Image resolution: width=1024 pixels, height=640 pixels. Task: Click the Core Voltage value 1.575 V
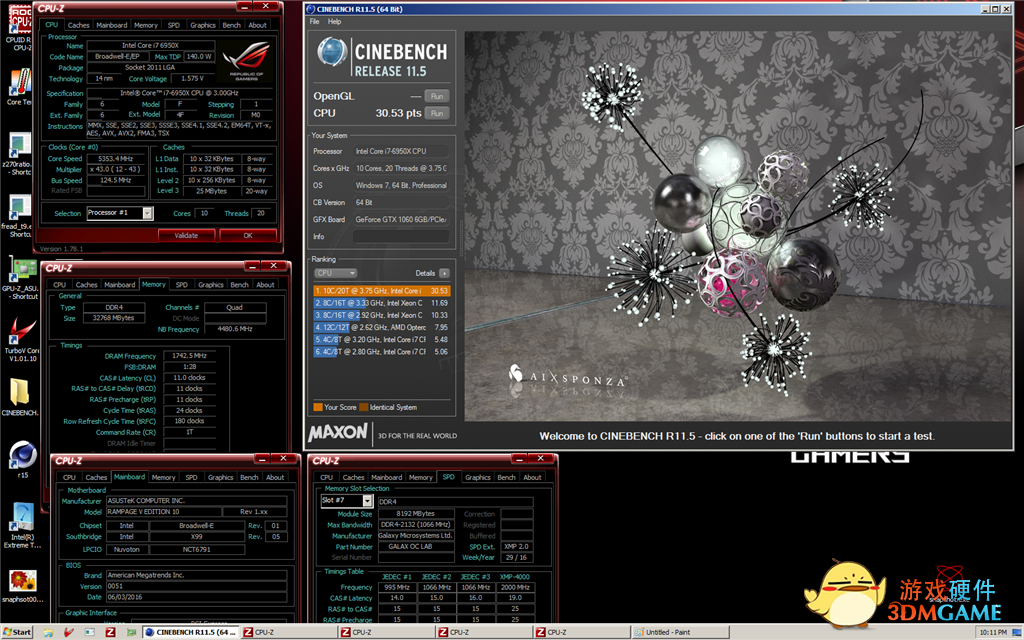193,78
